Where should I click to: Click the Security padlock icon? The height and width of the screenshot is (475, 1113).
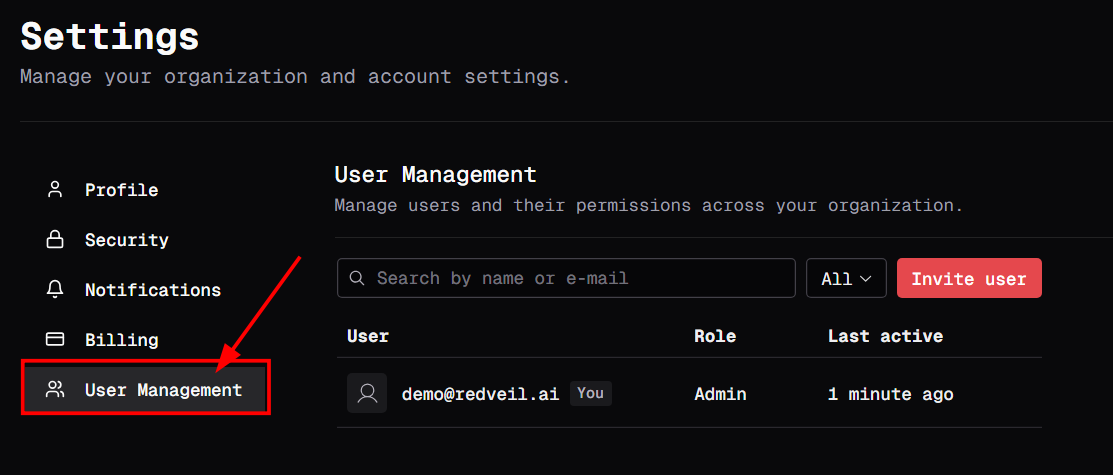56,240
